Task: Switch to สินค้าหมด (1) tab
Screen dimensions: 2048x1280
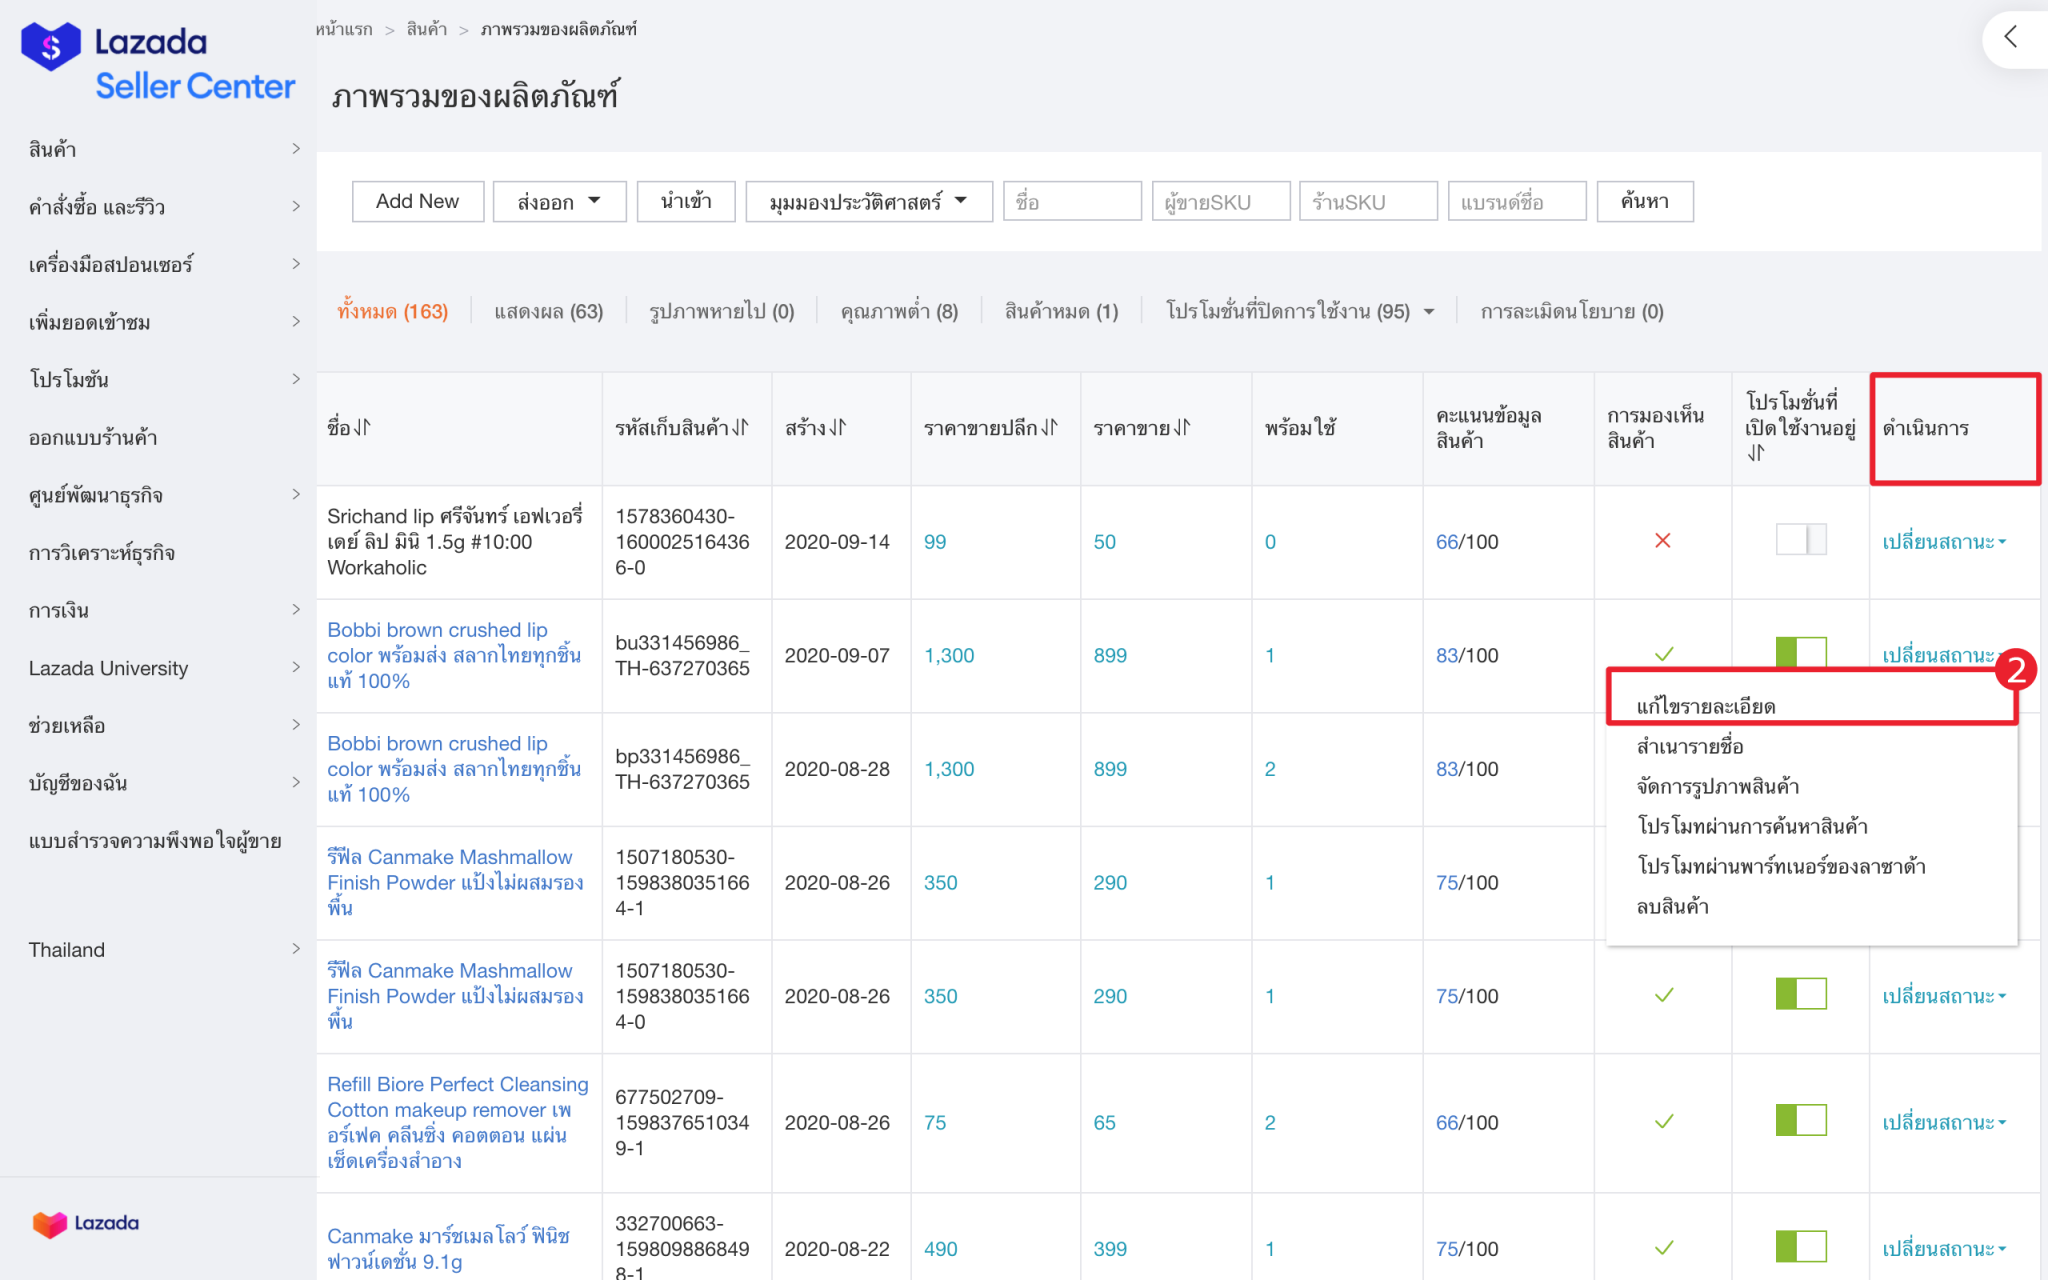Action: pos(1061,311)
